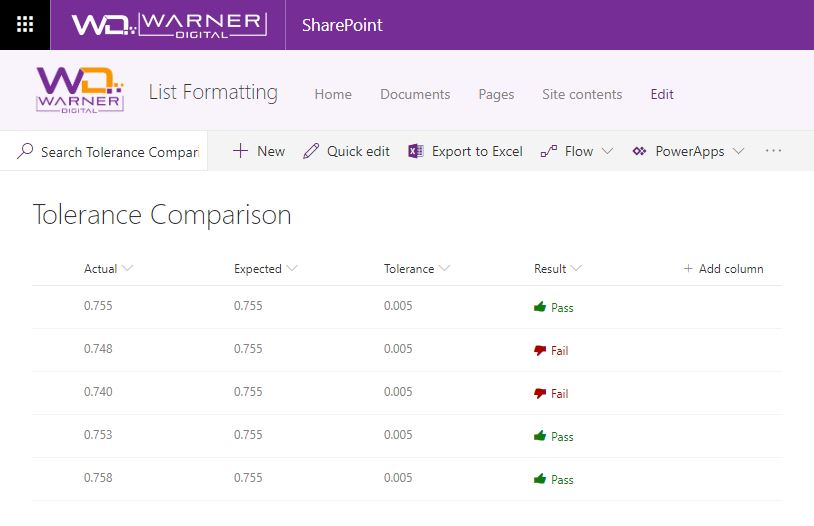Image resolution: width=814 pixels, height=526 pixels.
Task: Click the Result column header label
Action: [x=550, y=268]
